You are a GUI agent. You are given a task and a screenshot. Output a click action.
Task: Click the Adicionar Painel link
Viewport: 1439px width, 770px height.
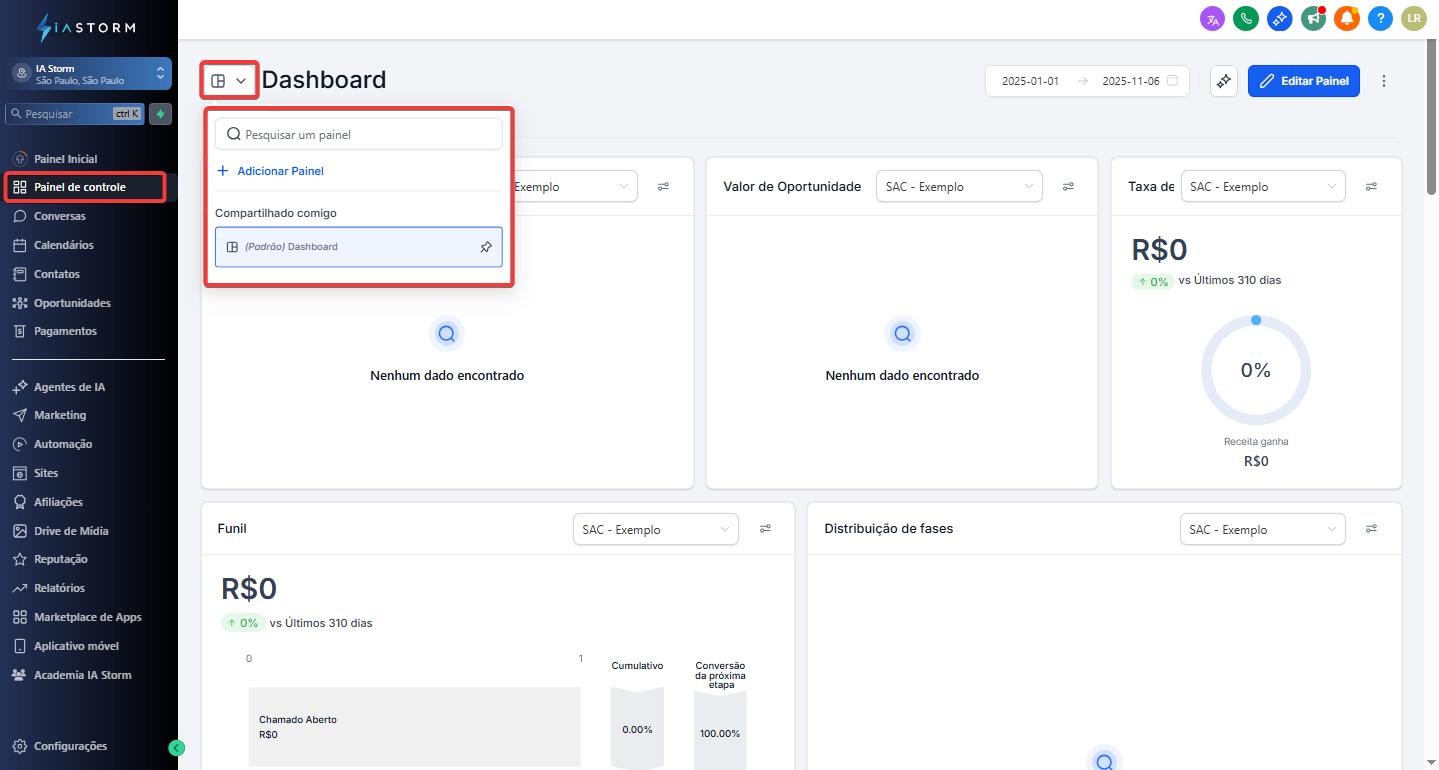pyautogui.click(x=280, y=171)
